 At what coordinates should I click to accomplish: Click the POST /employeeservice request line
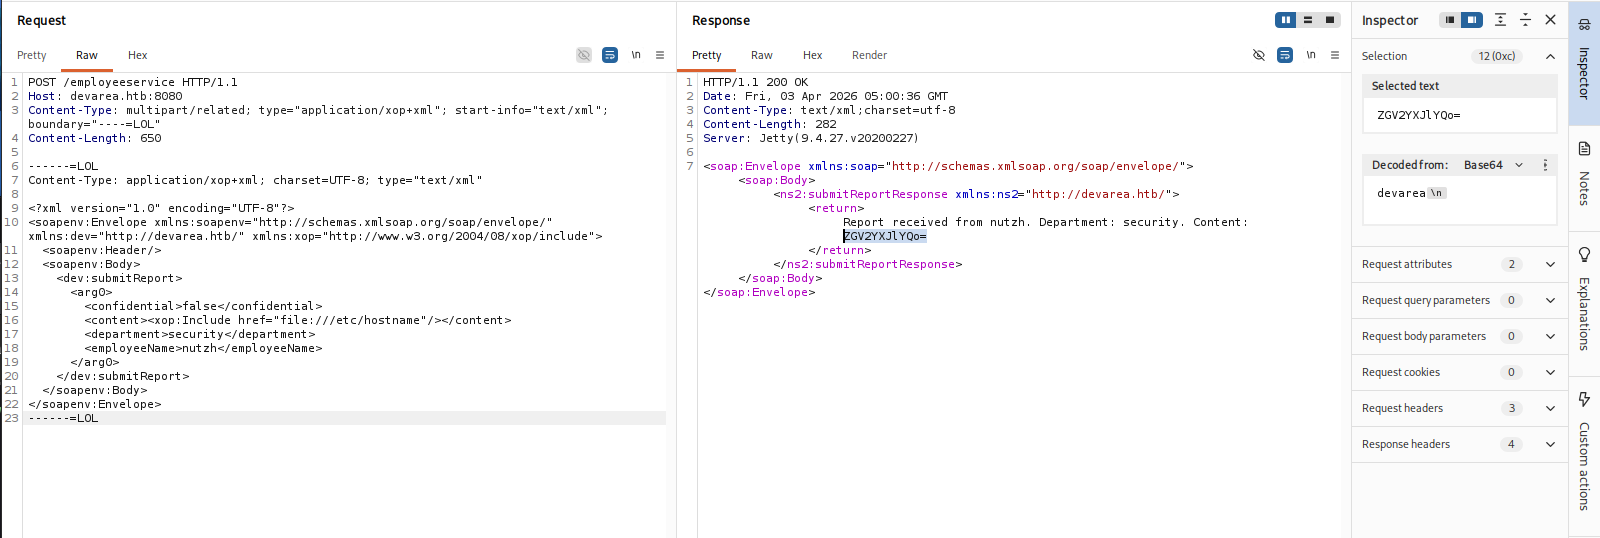(x=133, y=82)
